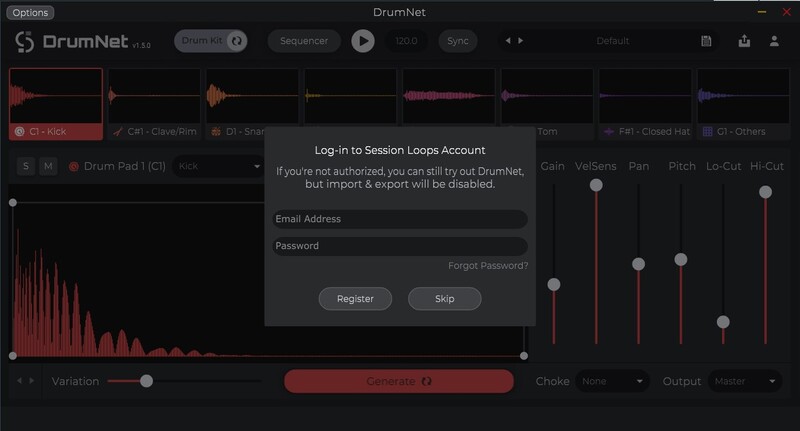Select the Tom pad waveform
This screenshot has height=431, width=800.
pos(547,96)
